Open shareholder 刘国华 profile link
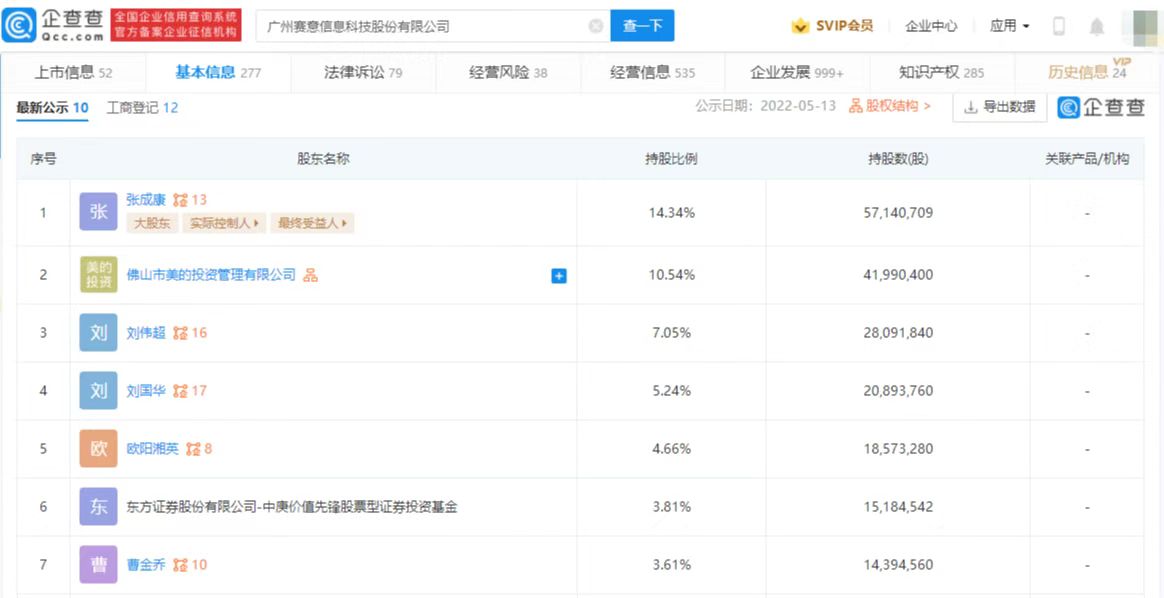Viewport: 1164px width, 598px height. [147, 391]
